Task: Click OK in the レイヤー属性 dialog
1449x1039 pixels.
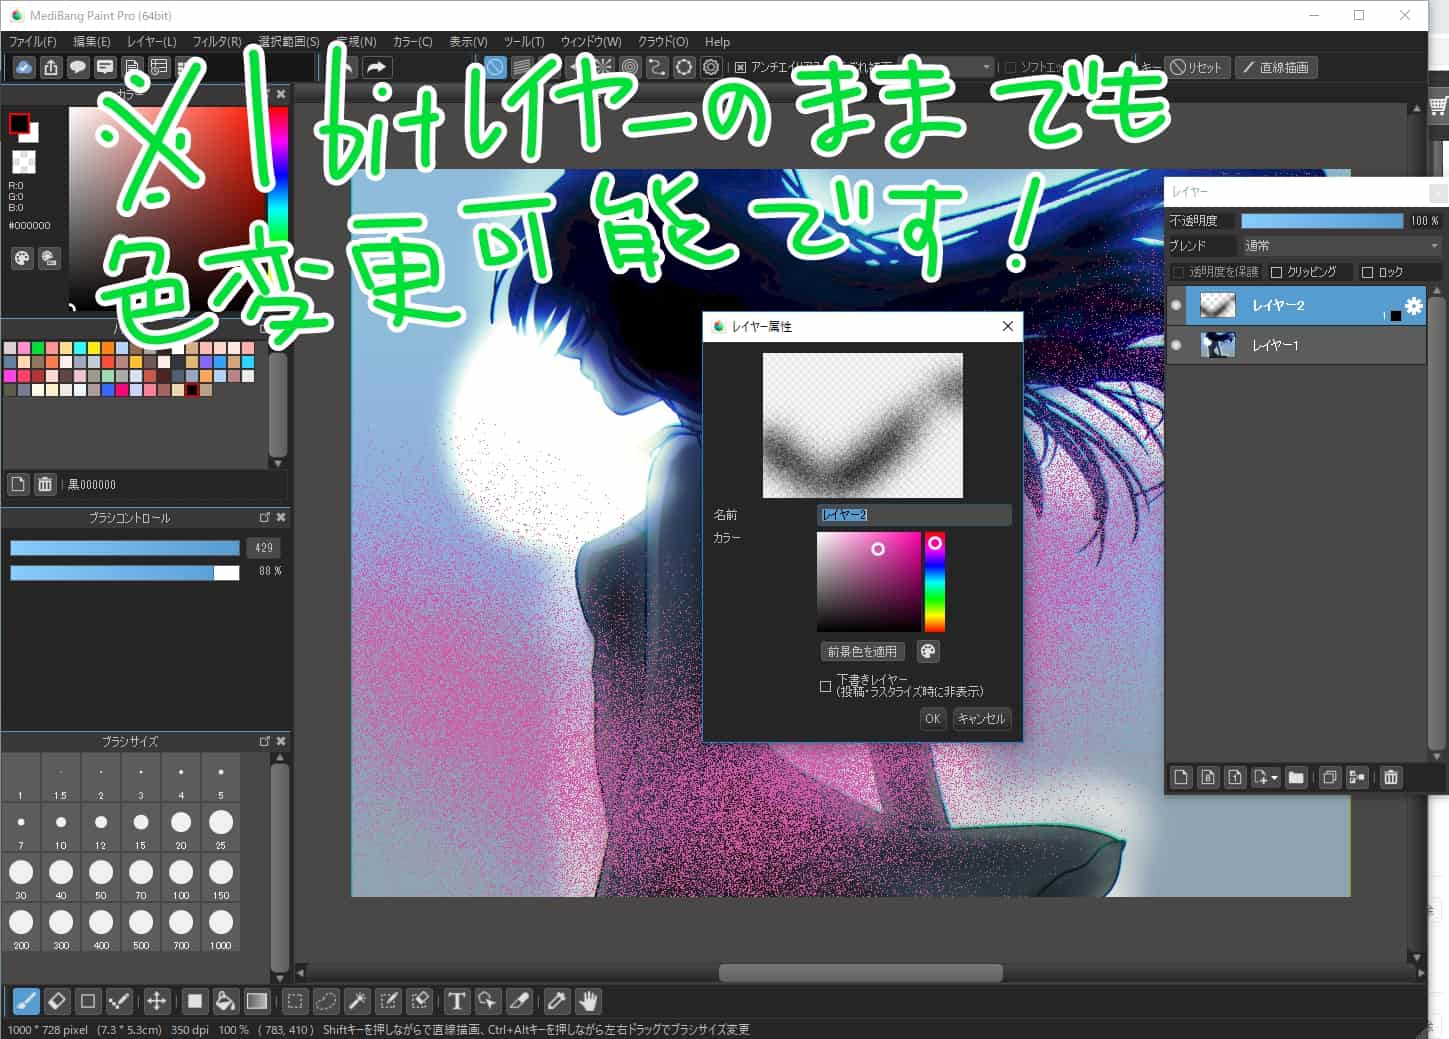Action: pyautogui.click(x=932, y=718)
